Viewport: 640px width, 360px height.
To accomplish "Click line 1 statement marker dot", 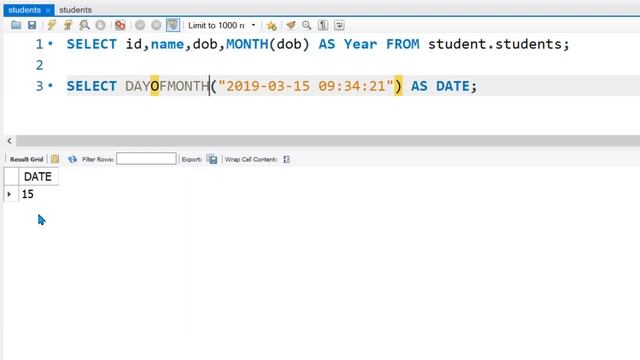I will pos(50,43).
